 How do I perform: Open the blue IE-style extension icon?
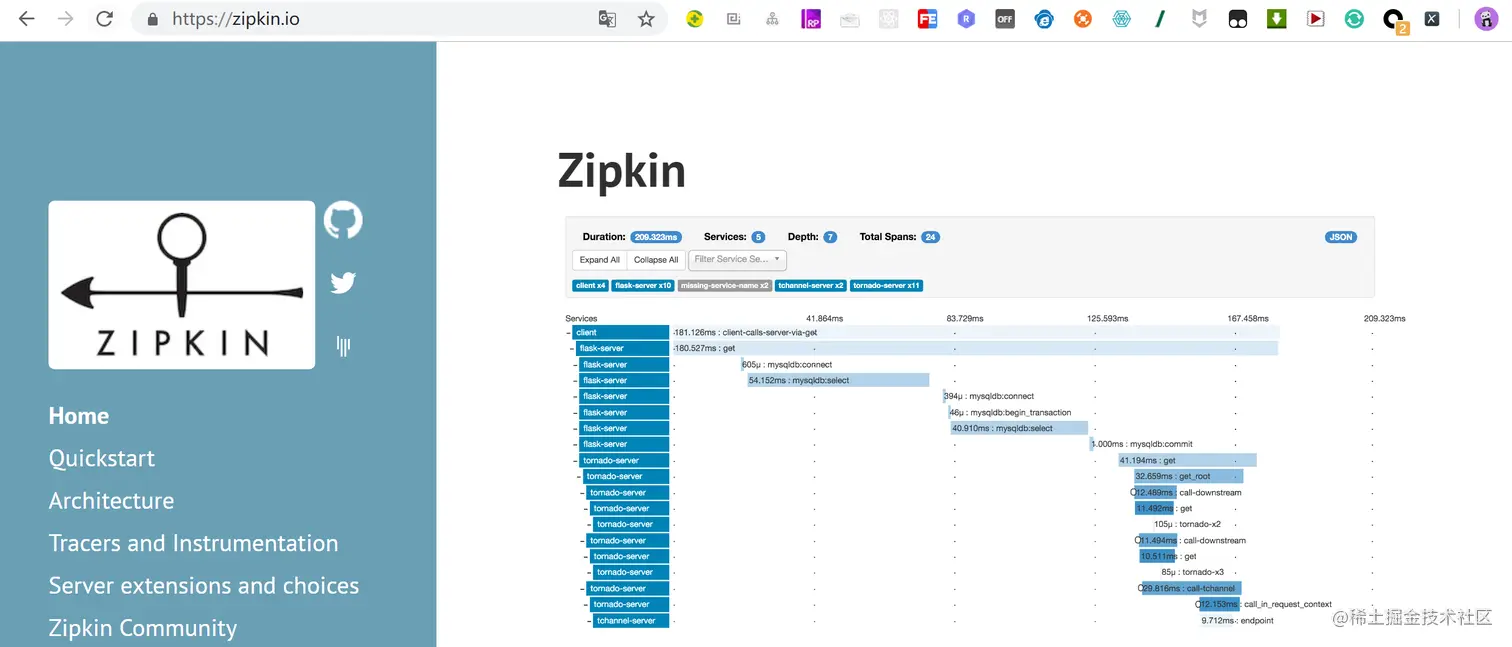(x=1044, y=19)
